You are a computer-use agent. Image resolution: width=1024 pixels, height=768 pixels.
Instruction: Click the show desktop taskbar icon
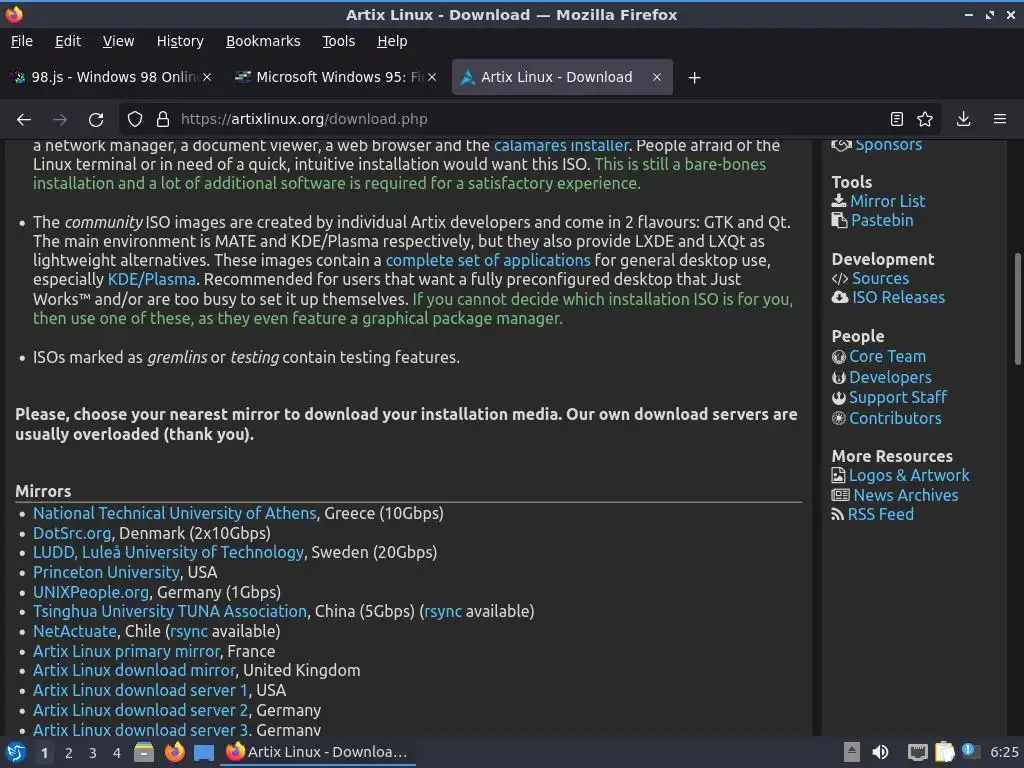[204, 753]
